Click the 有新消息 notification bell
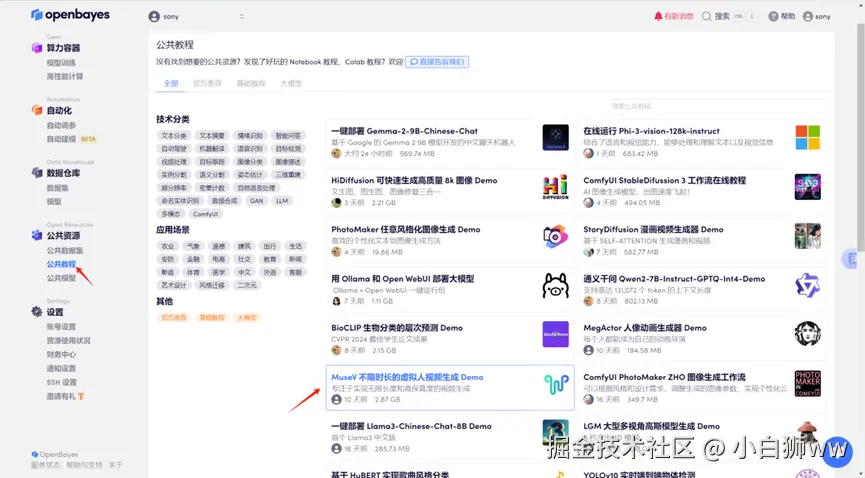 point(658,17)
